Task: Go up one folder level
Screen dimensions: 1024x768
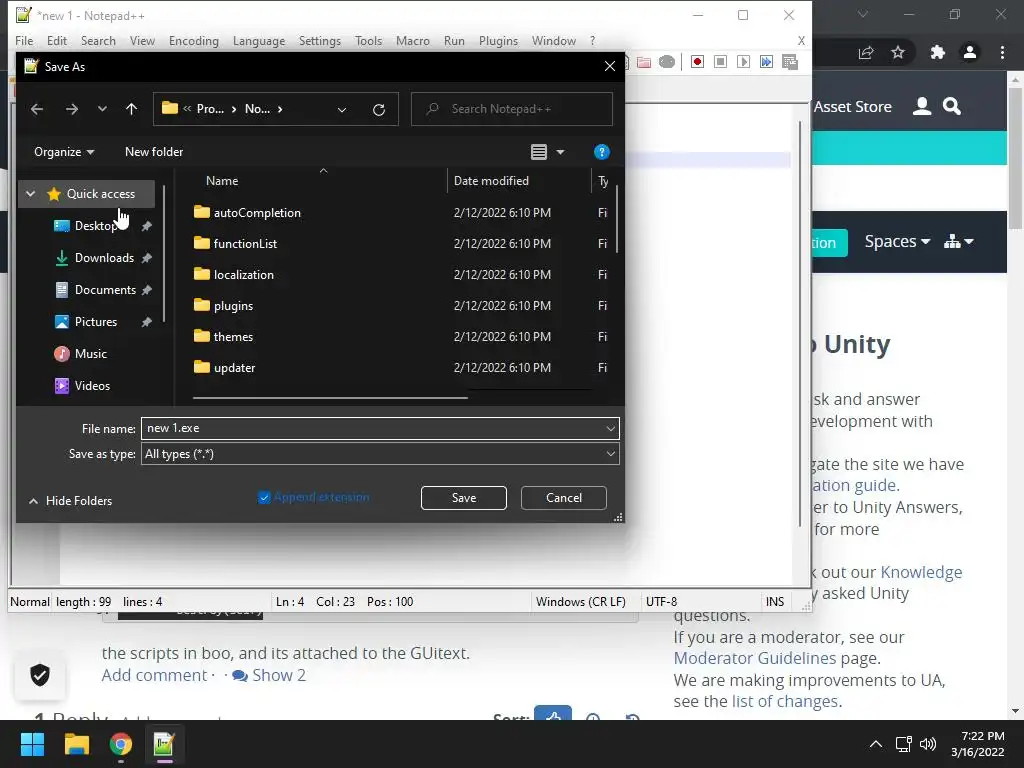Action: click(x=131, y=109)
